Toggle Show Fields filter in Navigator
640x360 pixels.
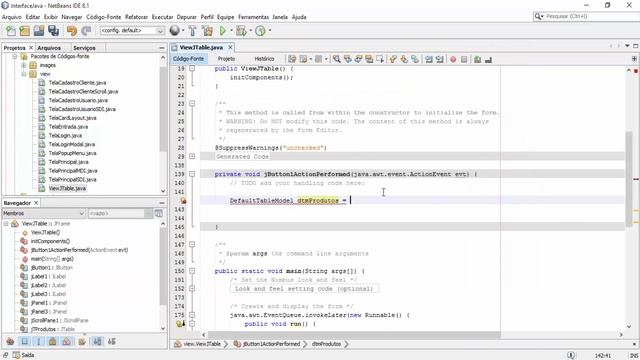click(x=24, y=341)
